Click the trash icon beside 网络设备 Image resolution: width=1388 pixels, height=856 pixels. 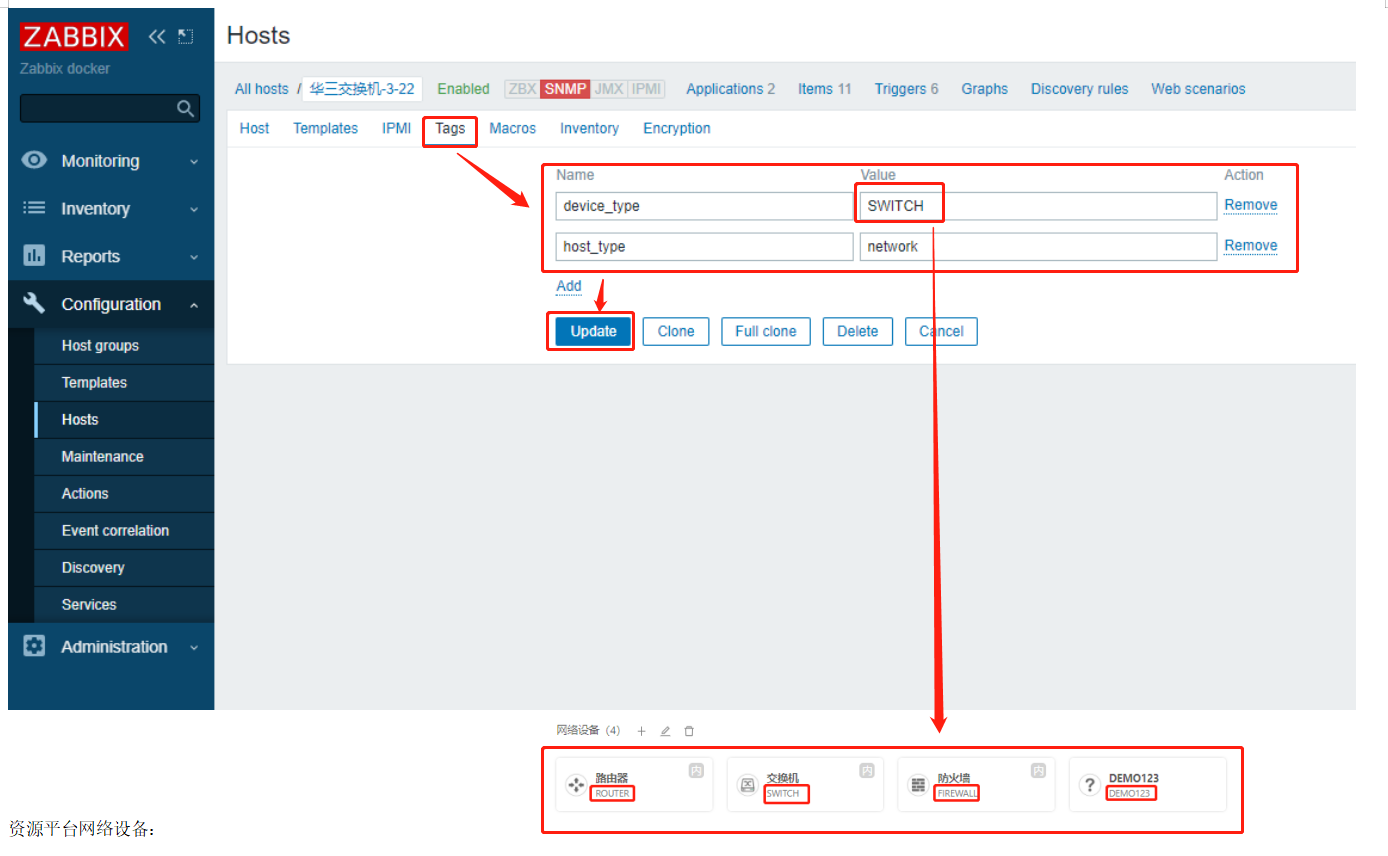tap(689, 731)
